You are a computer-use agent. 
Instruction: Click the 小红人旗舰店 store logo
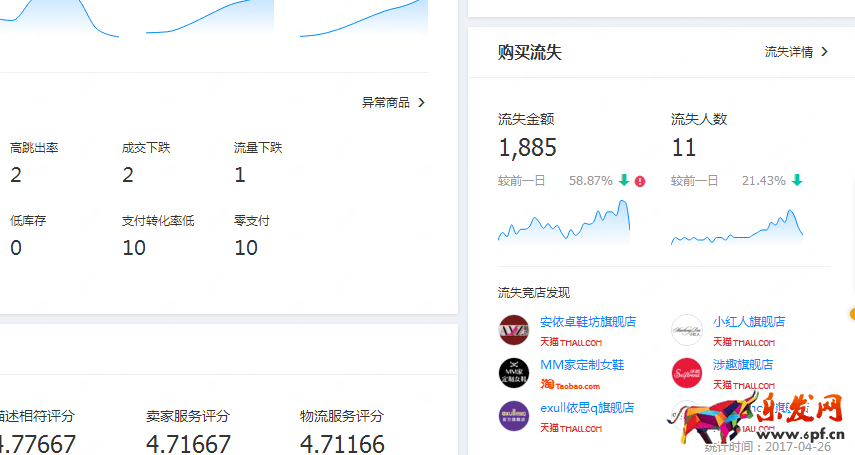click(686, 330)
